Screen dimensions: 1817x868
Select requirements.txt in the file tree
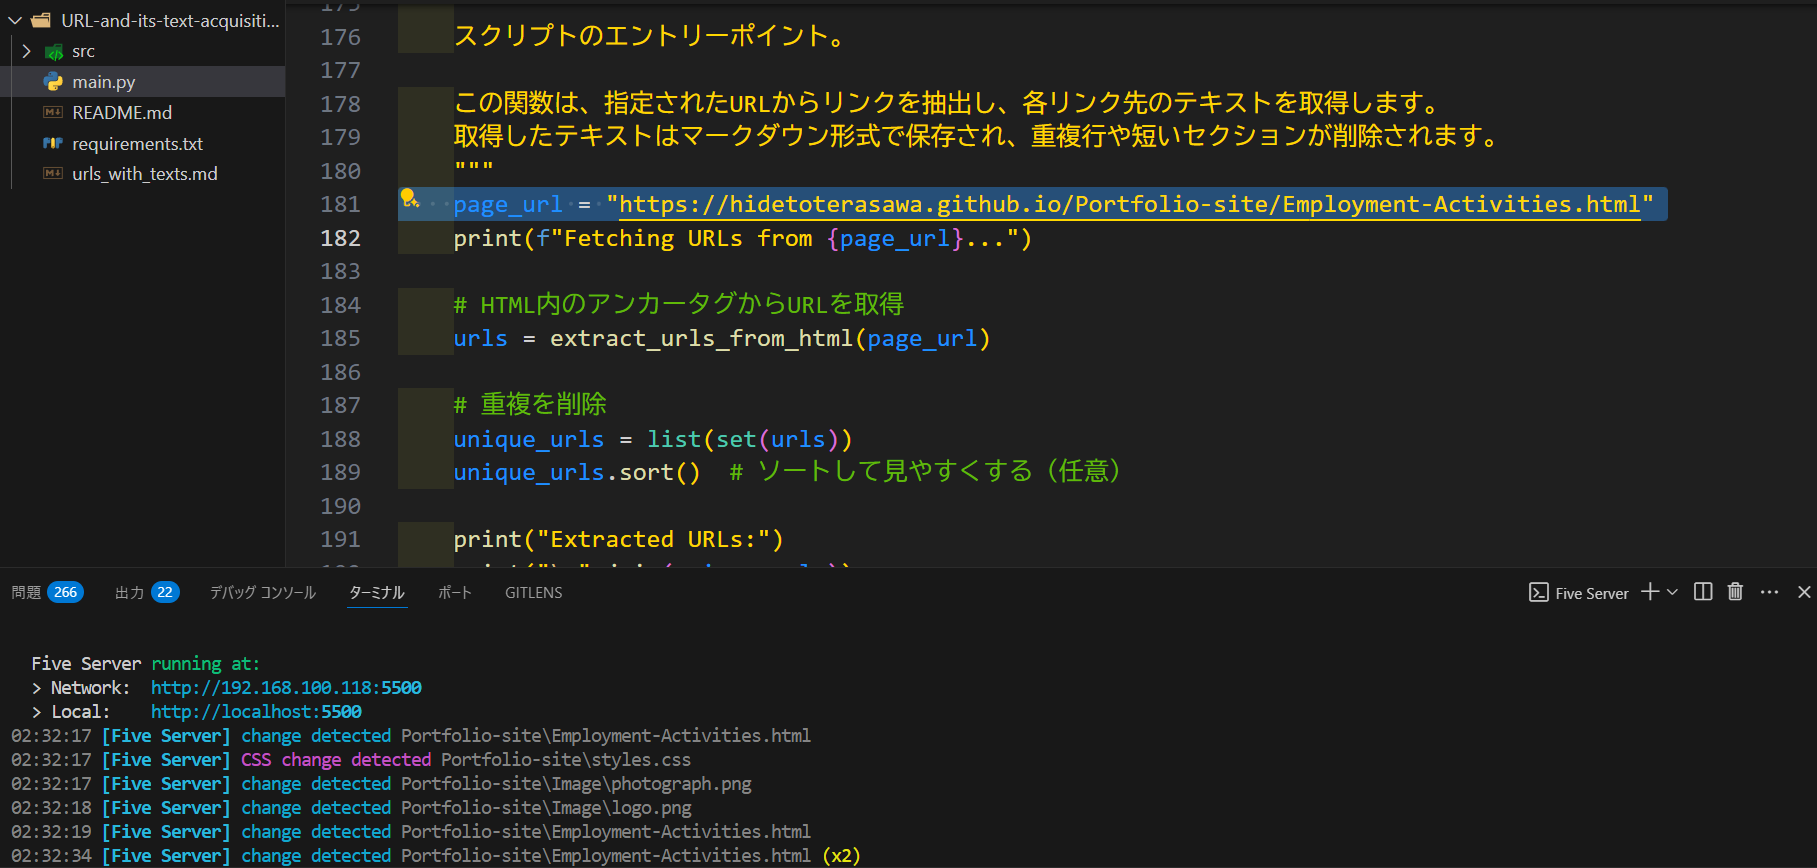coord(137,144)
